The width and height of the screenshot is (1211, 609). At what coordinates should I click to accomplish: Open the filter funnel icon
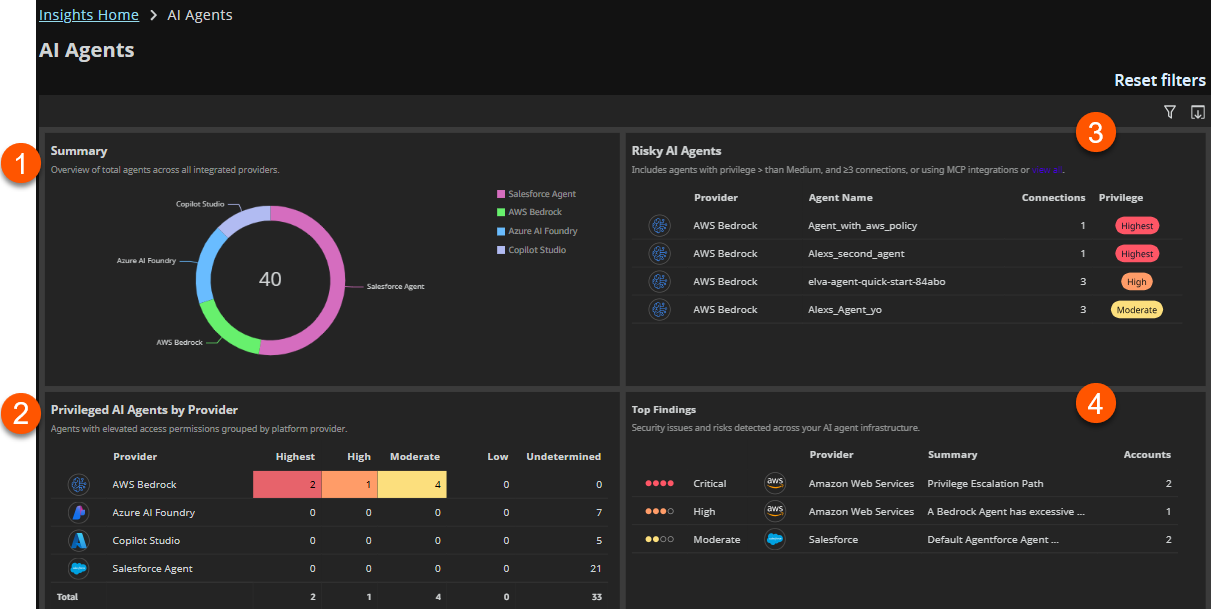coord(1170,112)
